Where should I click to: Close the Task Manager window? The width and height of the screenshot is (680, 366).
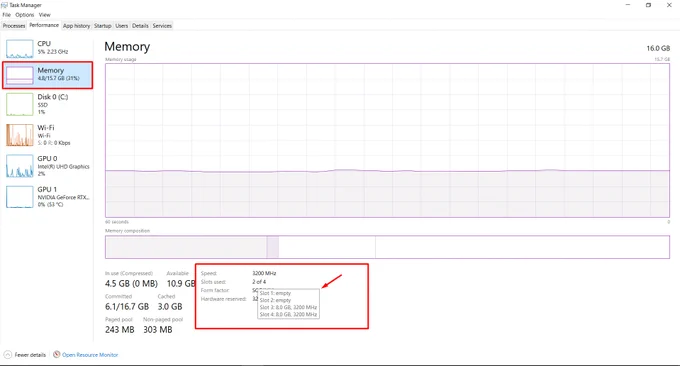click(x=669, y=5)
